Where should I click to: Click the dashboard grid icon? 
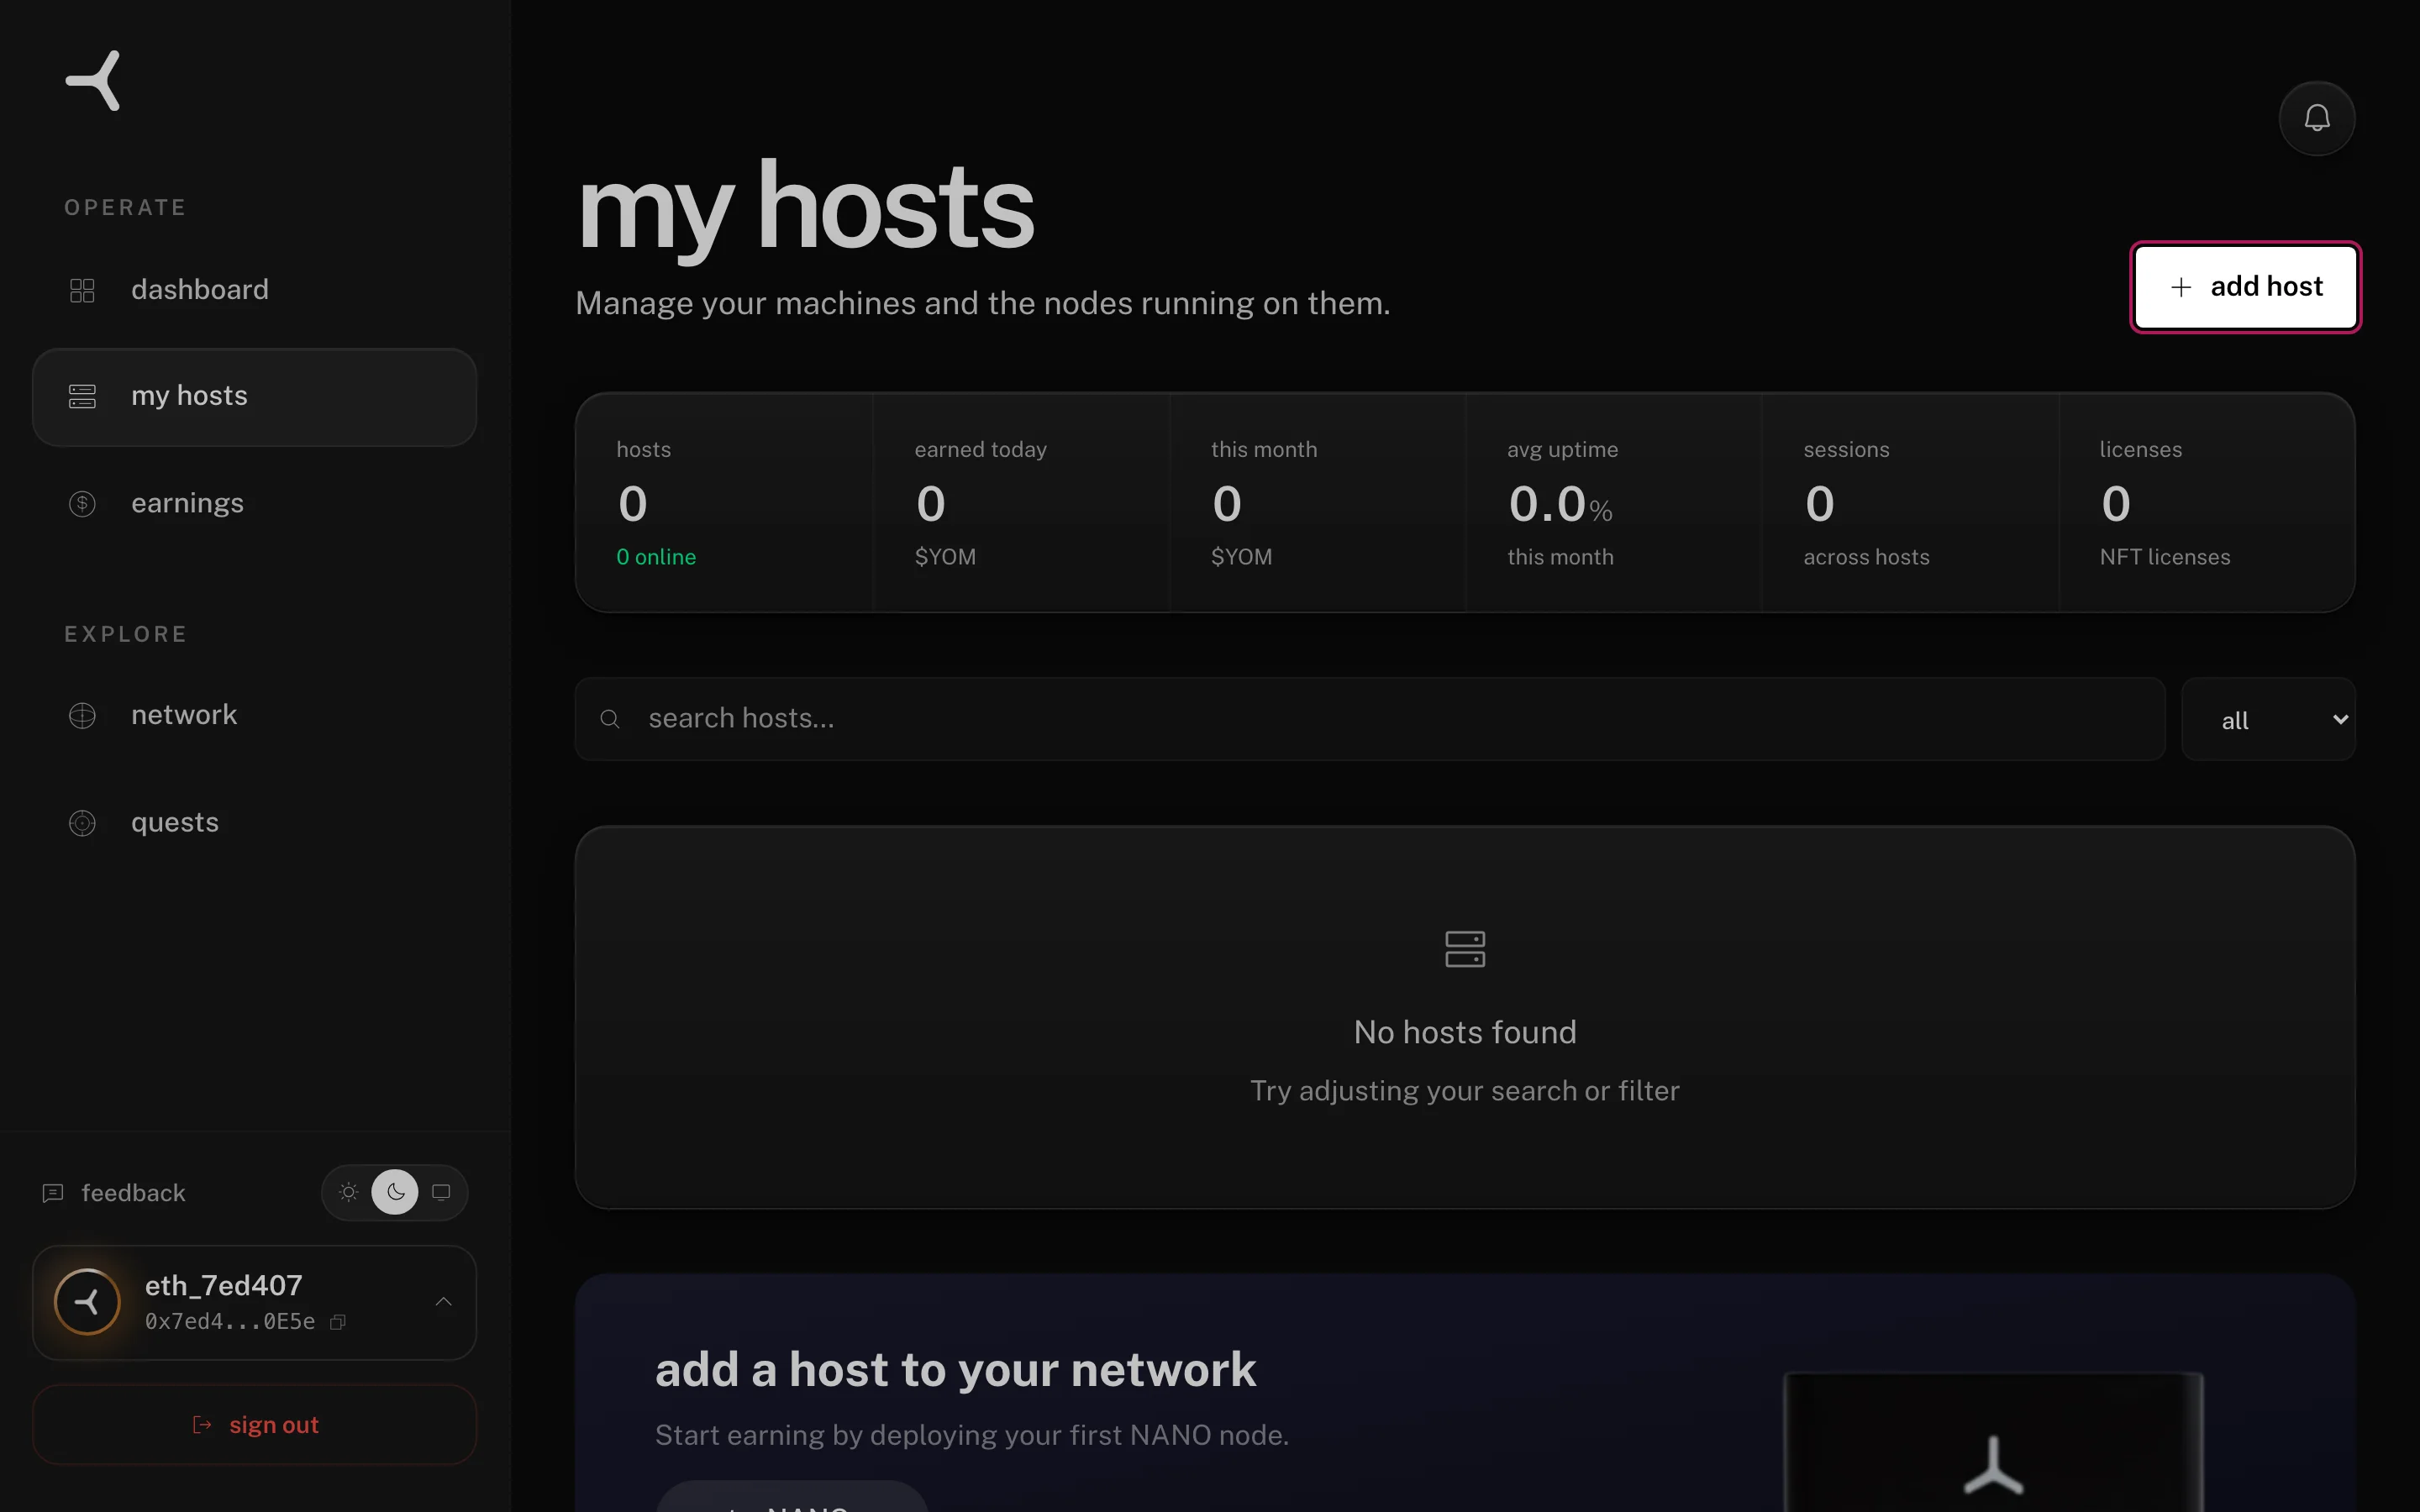tap(82, 290)
